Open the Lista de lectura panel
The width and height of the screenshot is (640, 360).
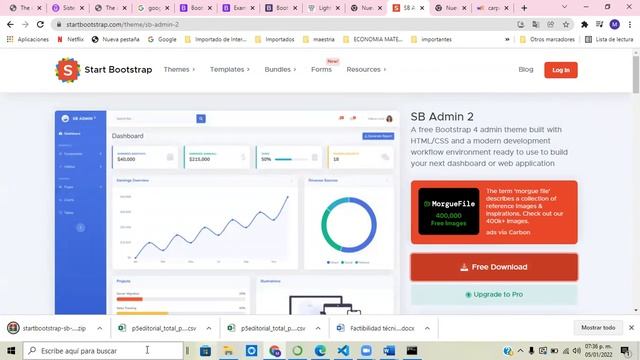coord(609,40)
